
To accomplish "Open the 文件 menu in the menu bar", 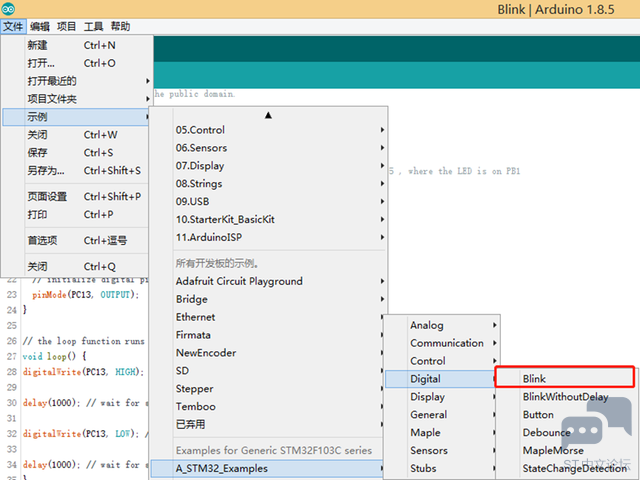I will pyautogui.click(x=13, y=27).
